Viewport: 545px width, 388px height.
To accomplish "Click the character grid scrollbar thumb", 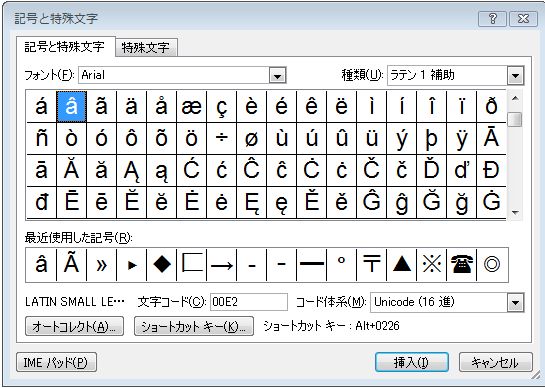I will [515, 119].
